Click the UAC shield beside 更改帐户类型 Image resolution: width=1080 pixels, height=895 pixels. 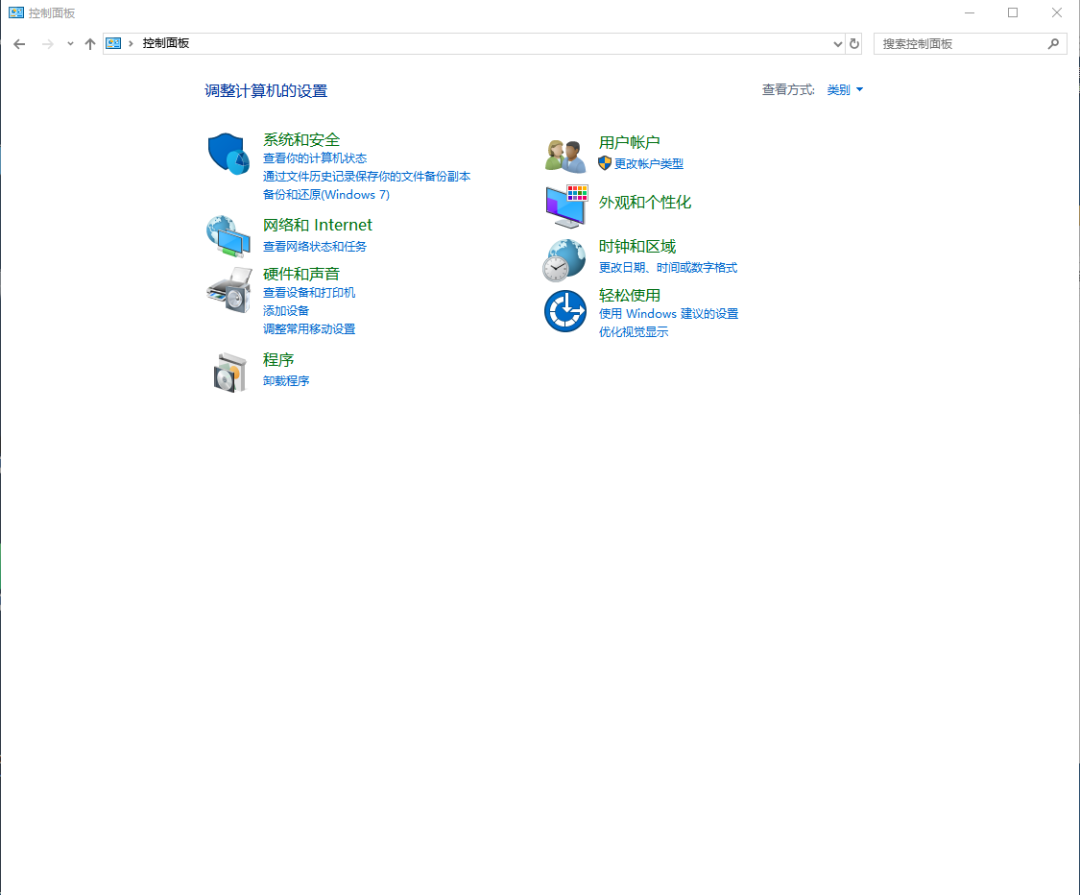pos(605,163)
